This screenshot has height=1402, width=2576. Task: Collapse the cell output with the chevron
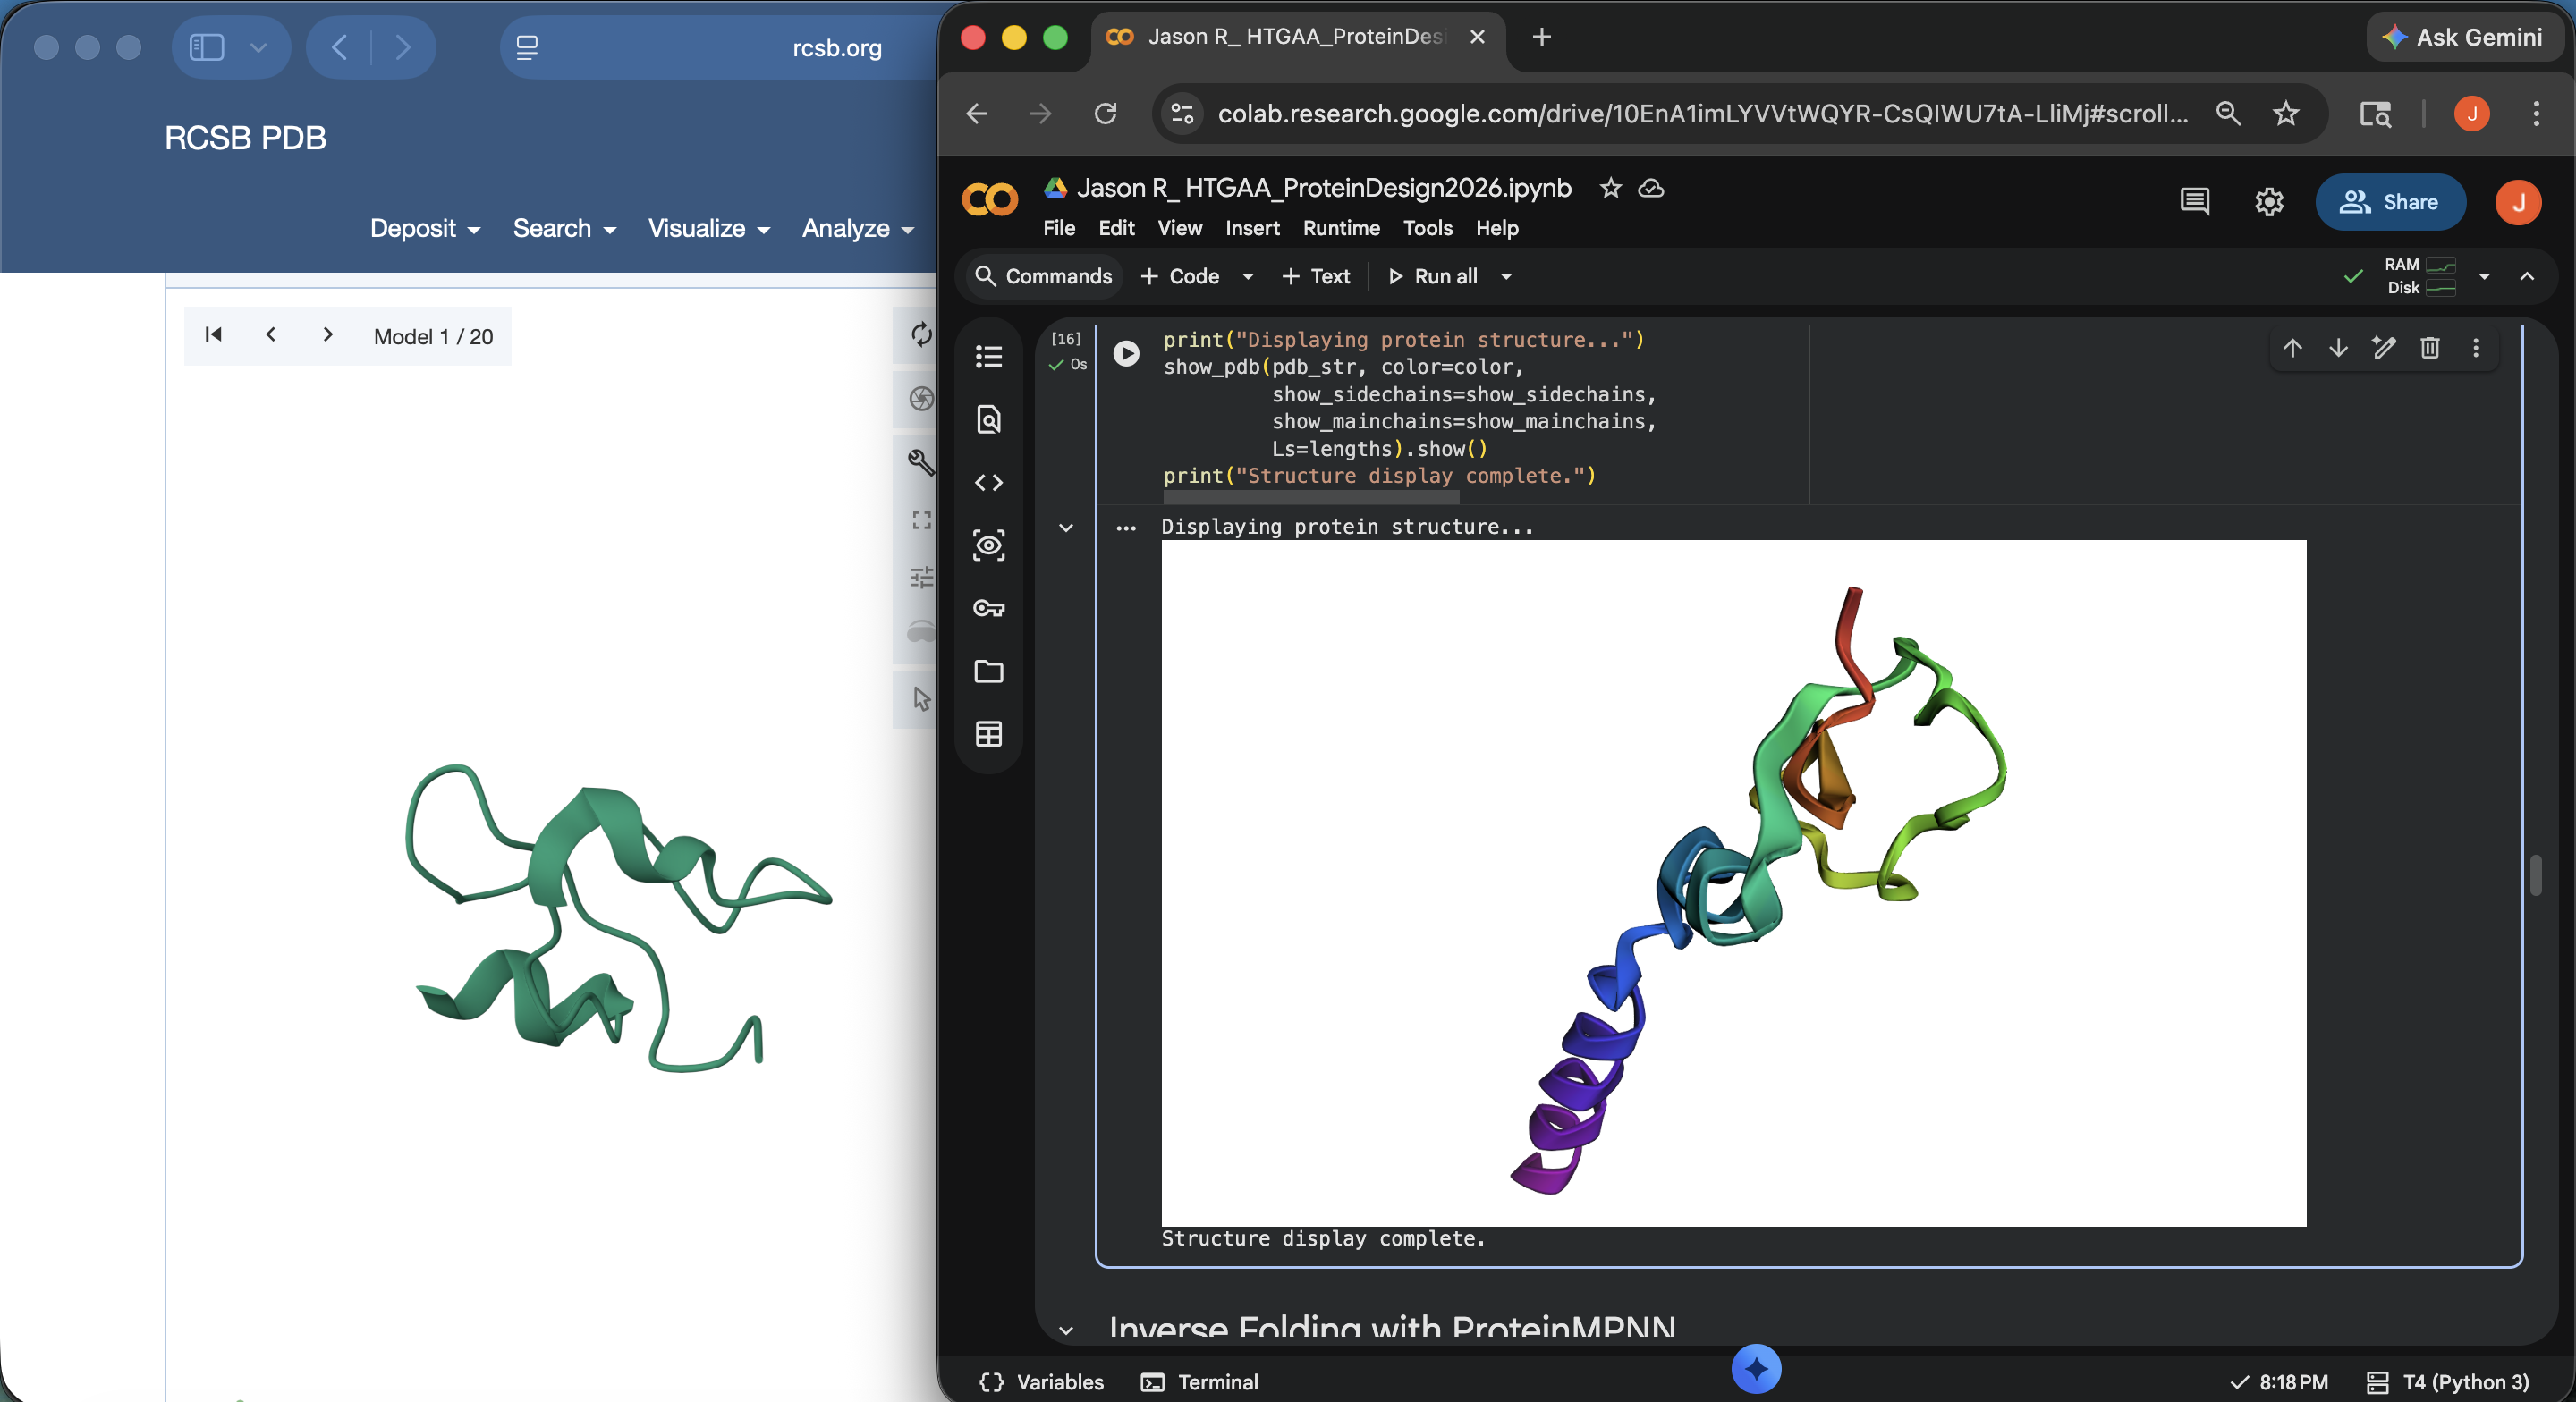pos(1066,527)
